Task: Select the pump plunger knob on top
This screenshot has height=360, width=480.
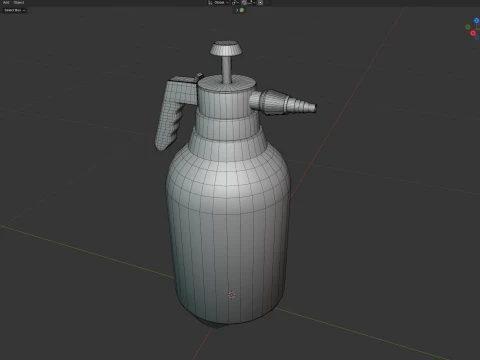Action: click(x=226, y=49)
